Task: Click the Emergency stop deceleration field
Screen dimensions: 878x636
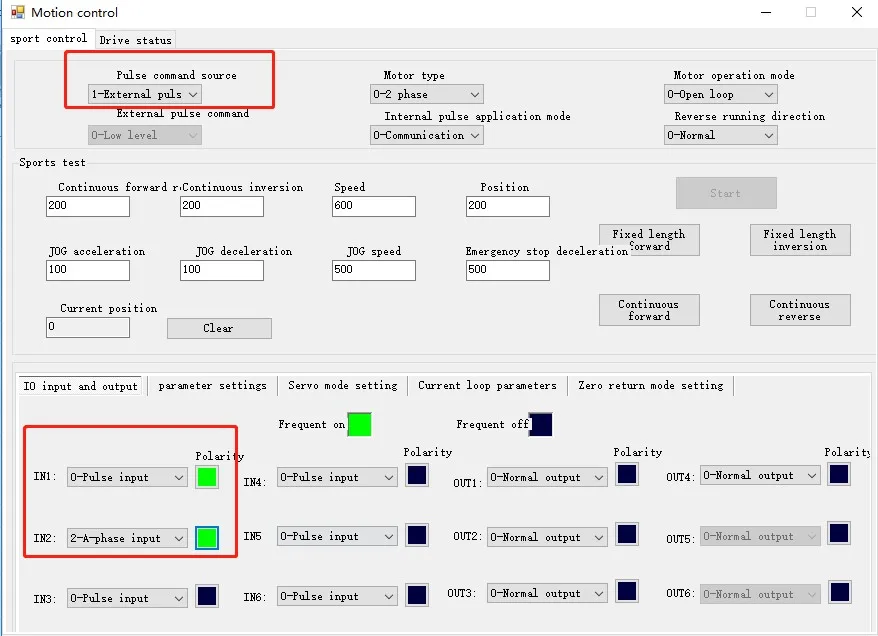Action: click(507, 270)
